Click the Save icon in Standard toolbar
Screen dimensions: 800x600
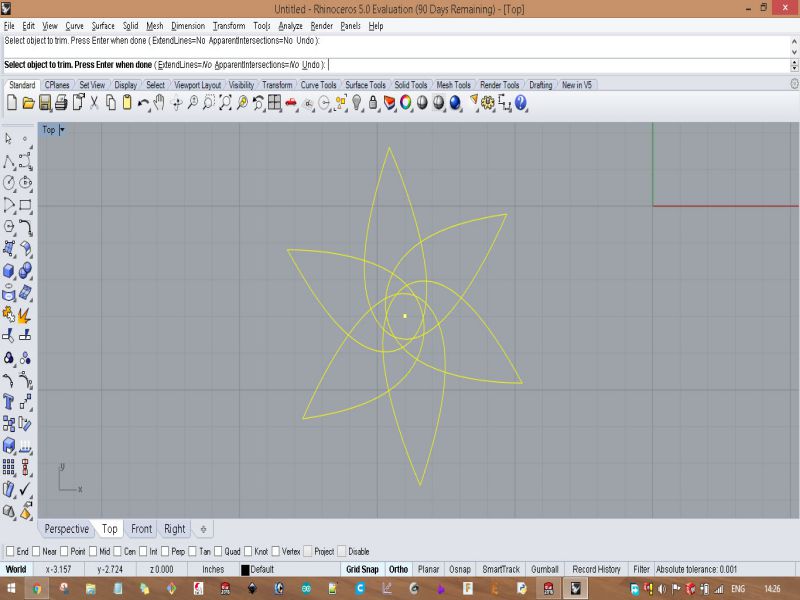[45, 102]
